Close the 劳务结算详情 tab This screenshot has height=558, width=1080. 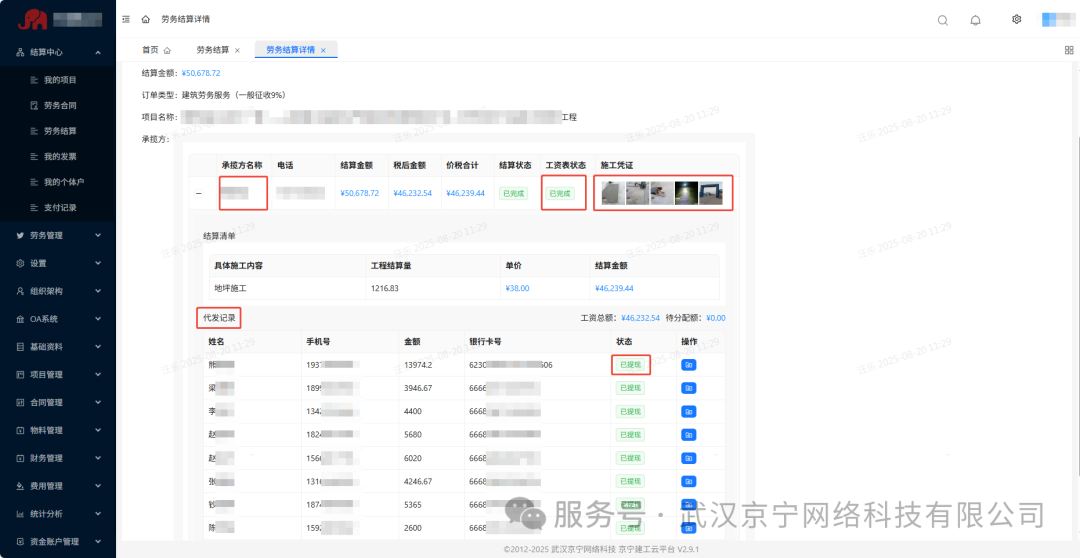(x=323, y=50)
